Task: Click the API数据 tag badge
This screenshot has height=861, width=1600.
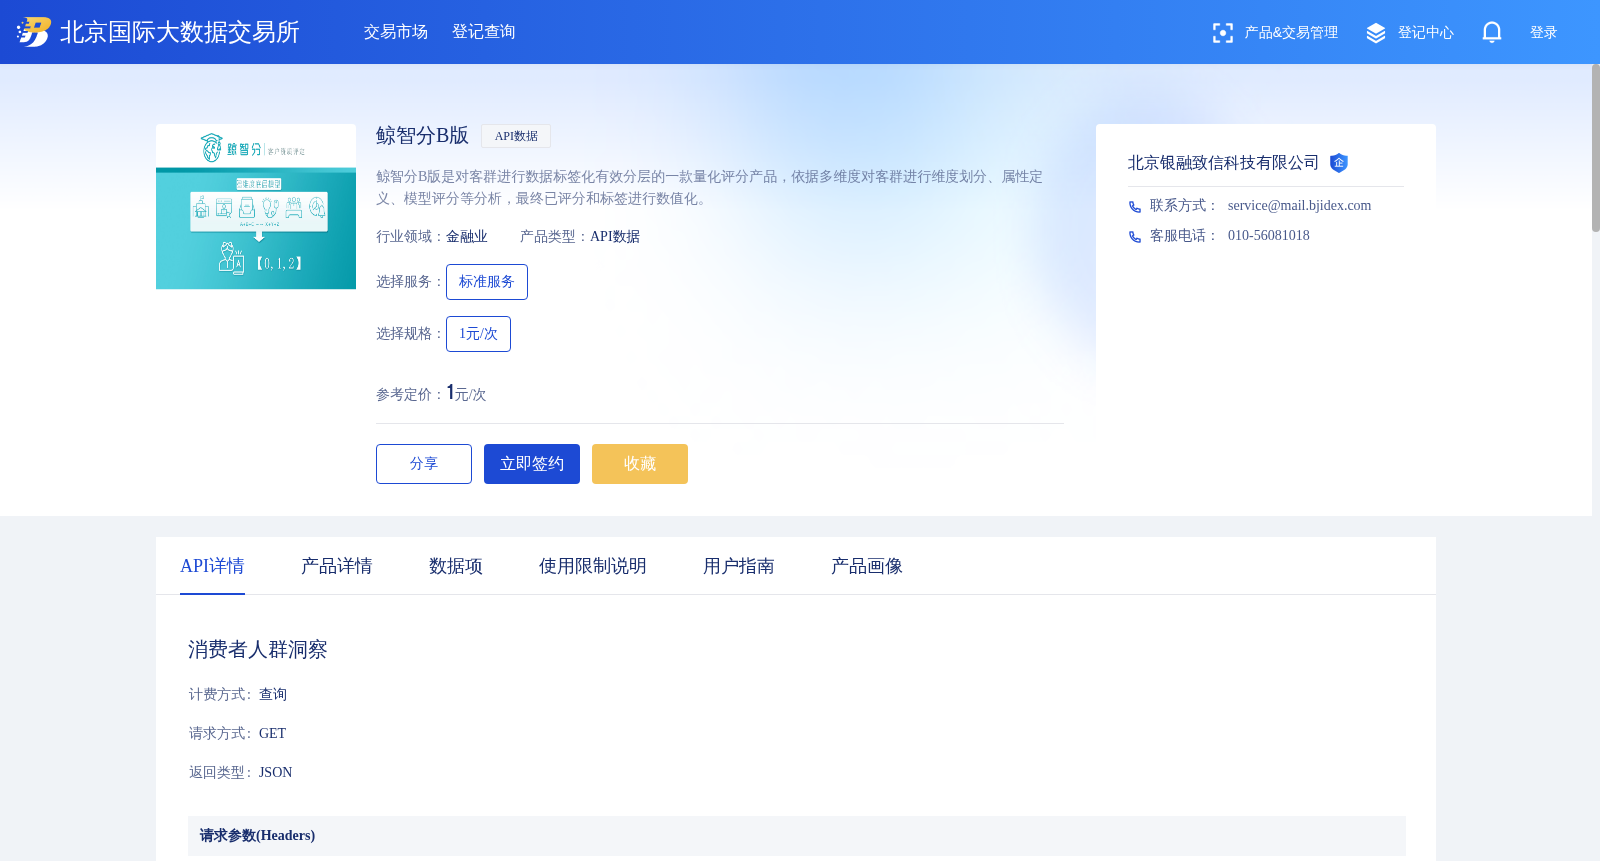Action: 516,136
